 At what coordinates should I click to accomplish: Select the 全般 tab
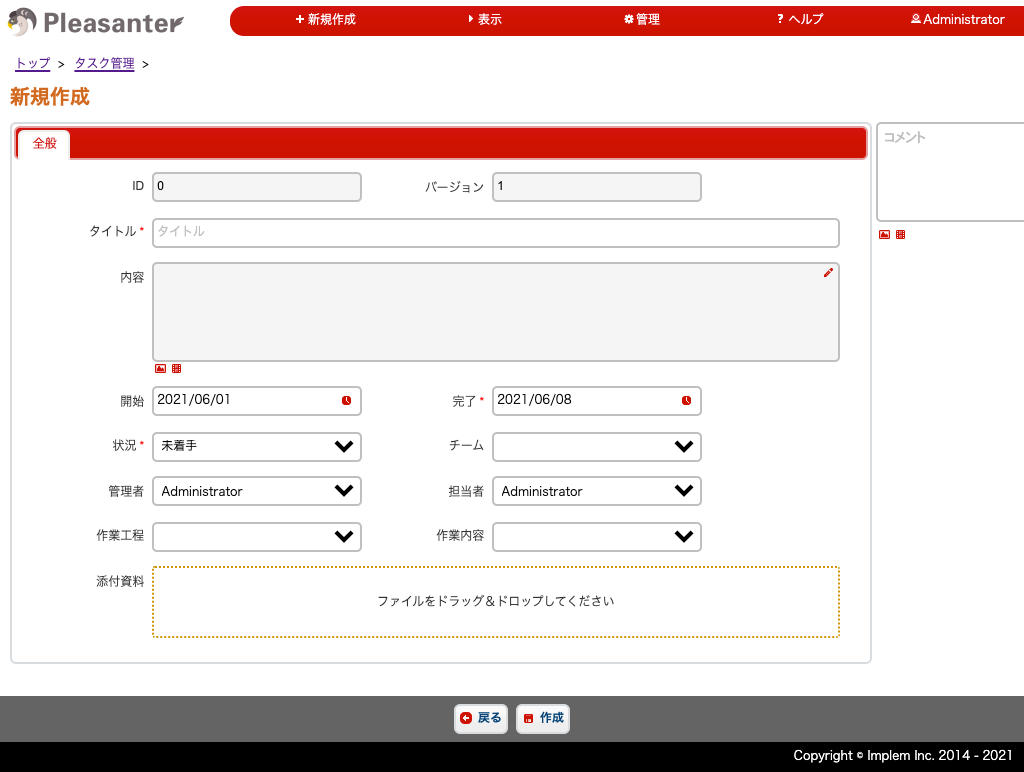pyautogui.click(x=44, y=144)
